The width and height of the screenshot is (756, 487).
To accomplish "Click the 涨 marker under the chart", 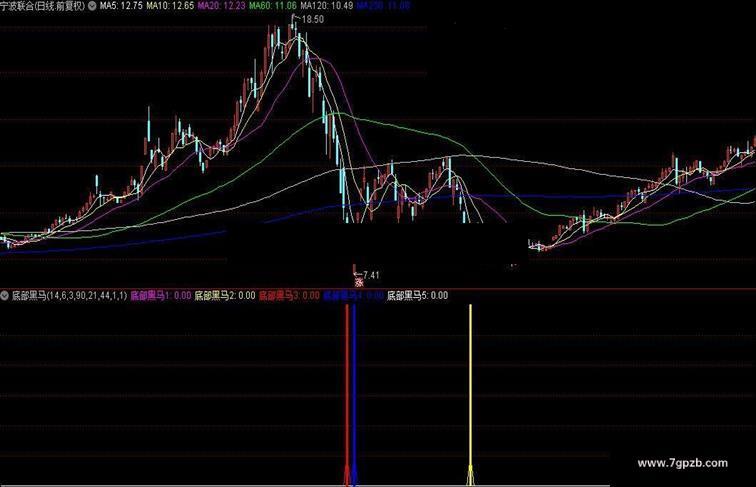I will 359,284.
